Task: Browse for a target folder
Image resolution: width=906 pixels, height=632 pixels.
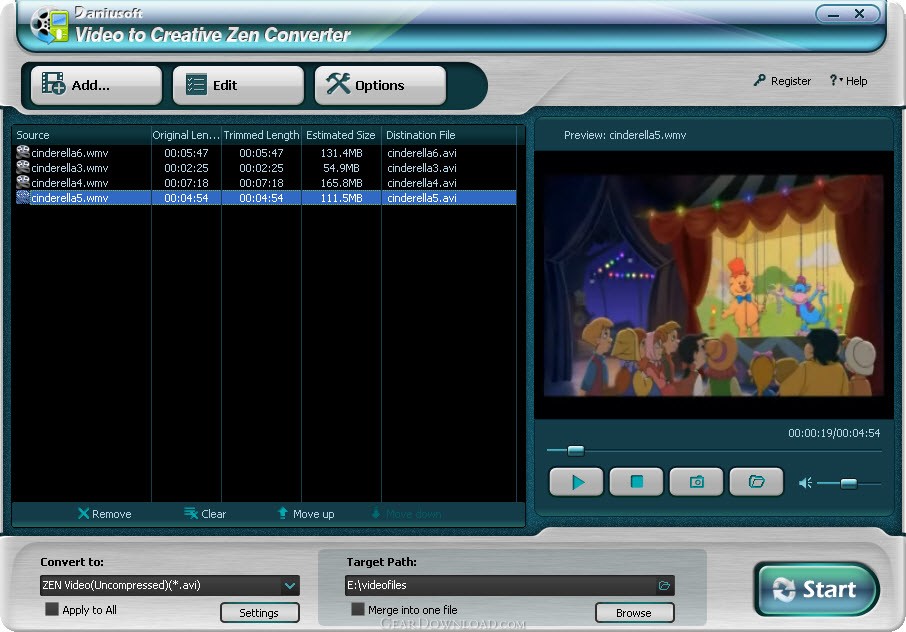Action: 634,613
